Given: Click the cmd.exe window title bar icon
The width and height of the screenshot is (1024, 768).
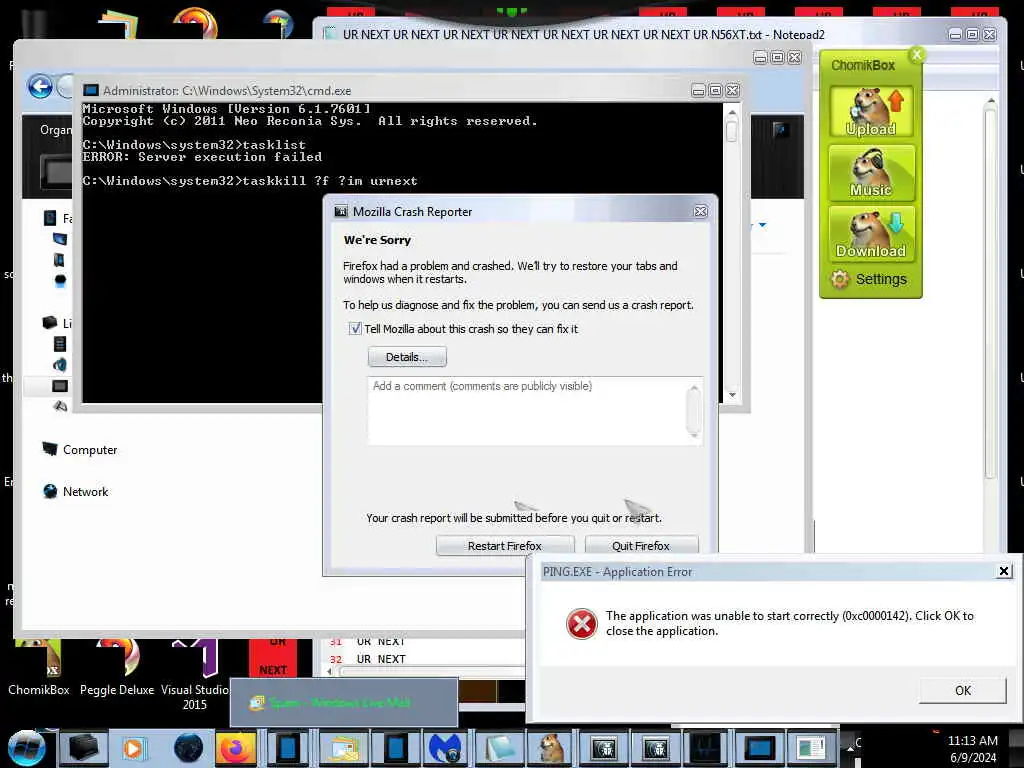Looking at the screenshot, I should point(91,90).
